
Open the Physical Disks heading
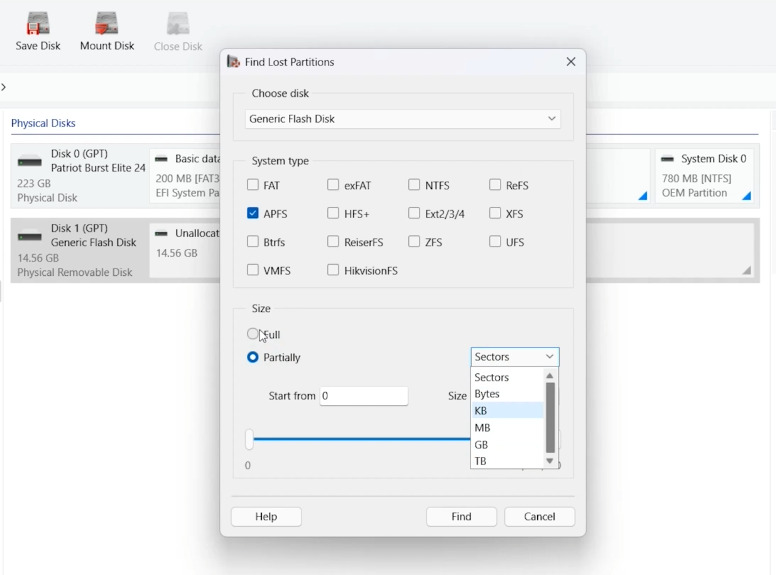43,123
